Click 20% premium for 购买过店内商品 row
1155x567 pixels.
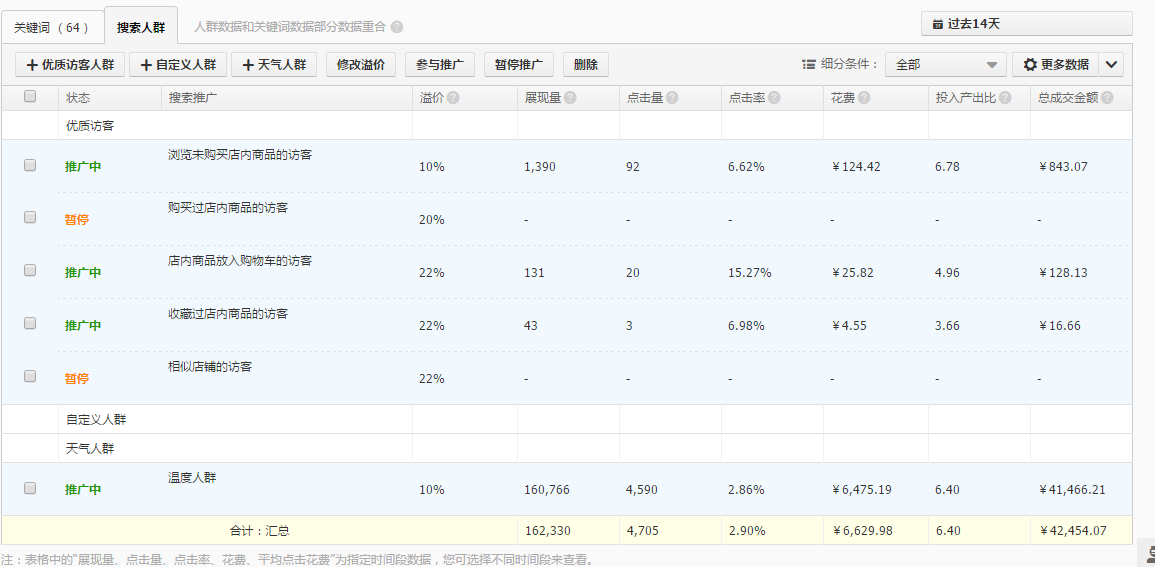pos(432,220)
